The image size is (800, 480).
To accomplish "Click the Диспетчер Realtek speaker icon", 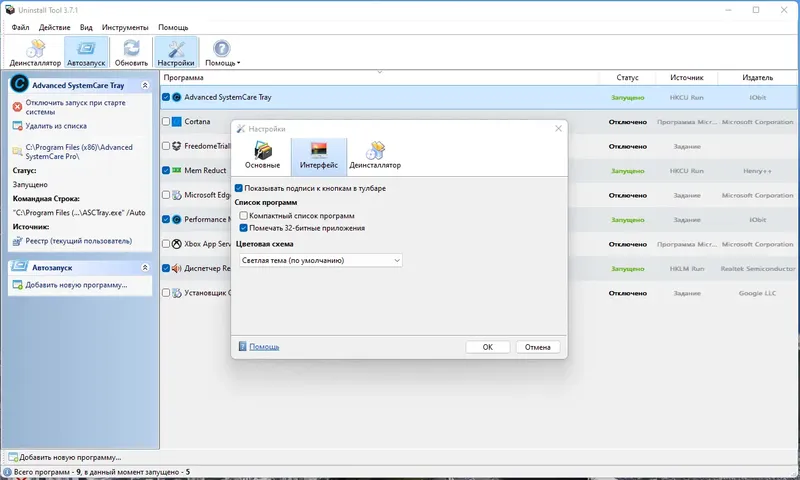I will coord(177,268).
